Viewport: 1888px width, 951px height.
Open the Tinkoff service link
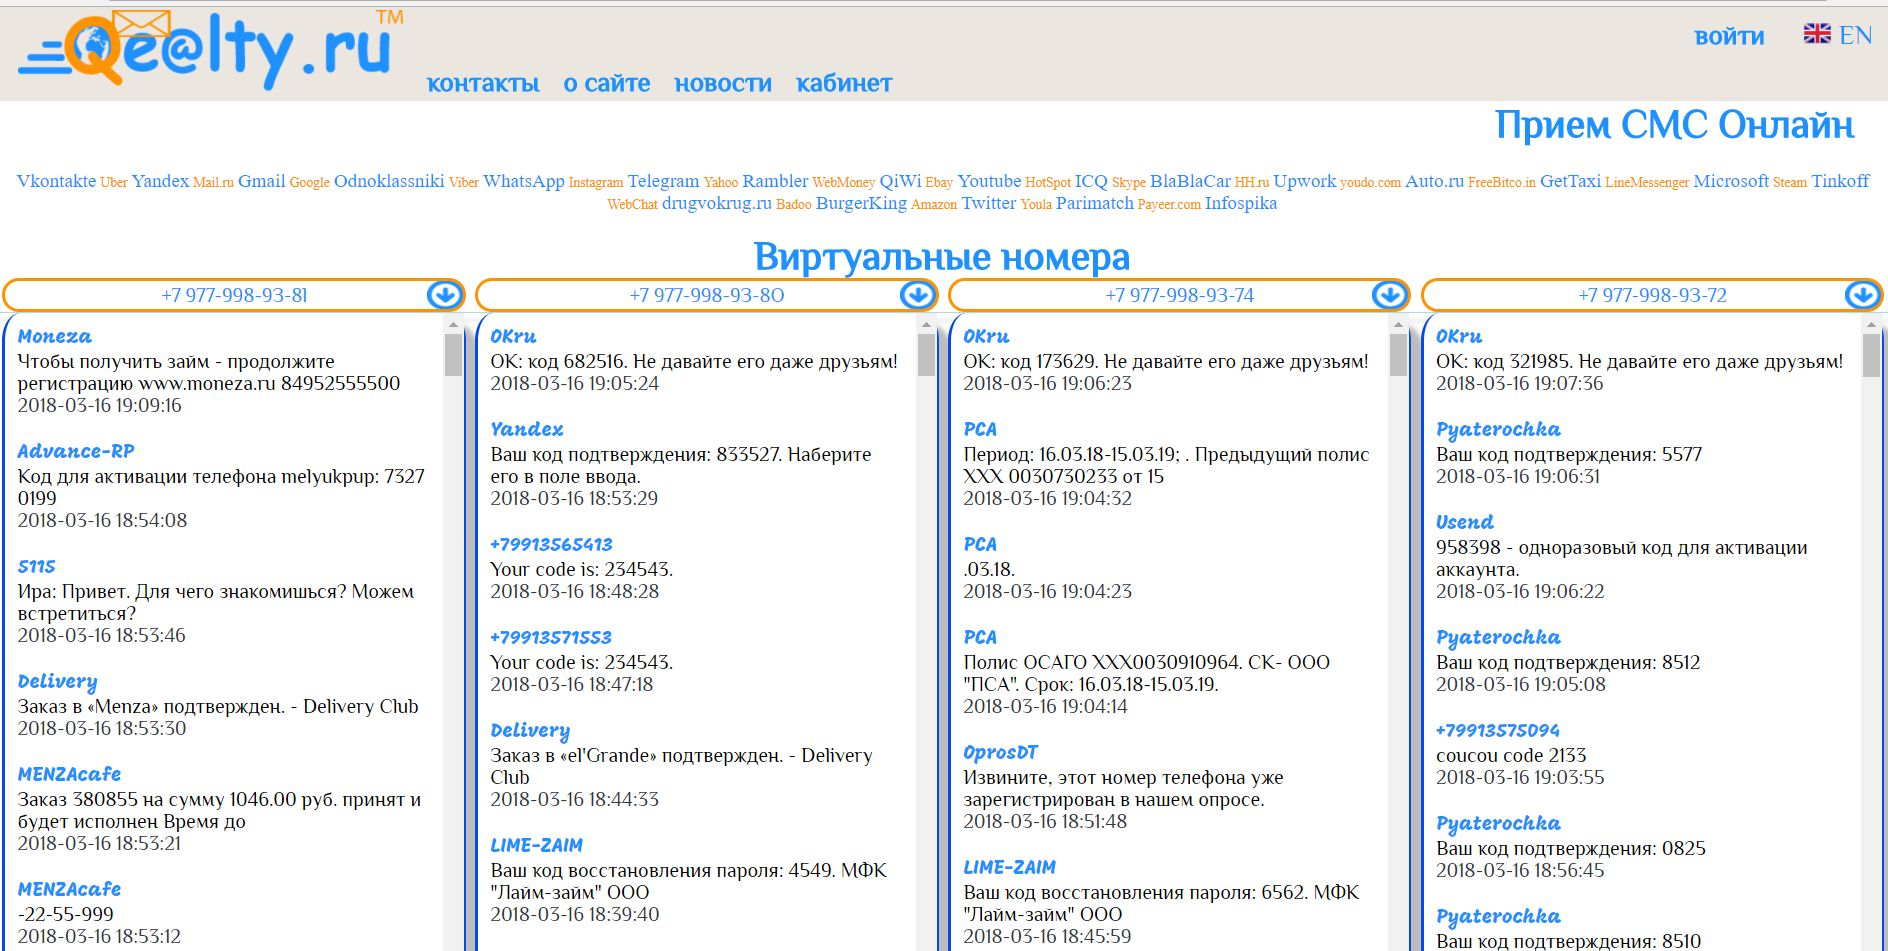pyautogui.click(x=1840, y=181)
